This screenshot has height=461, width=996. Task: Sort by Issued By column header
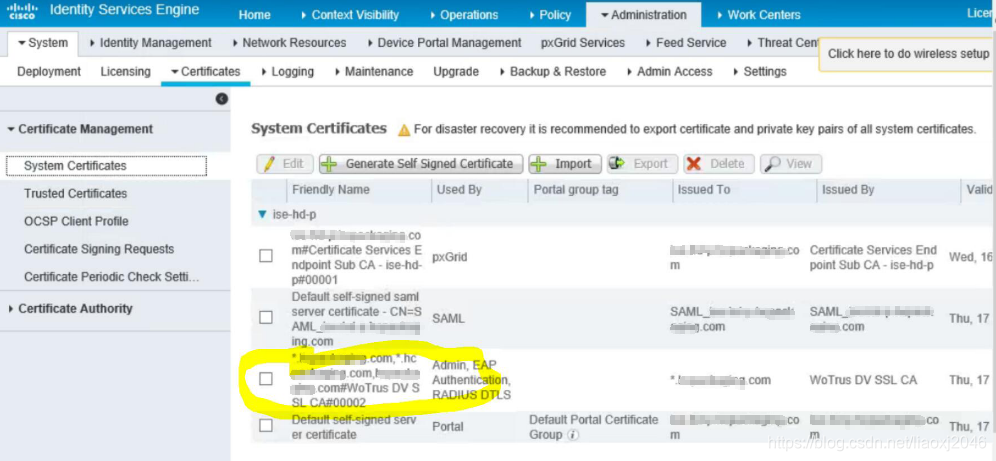click(848, 190)
